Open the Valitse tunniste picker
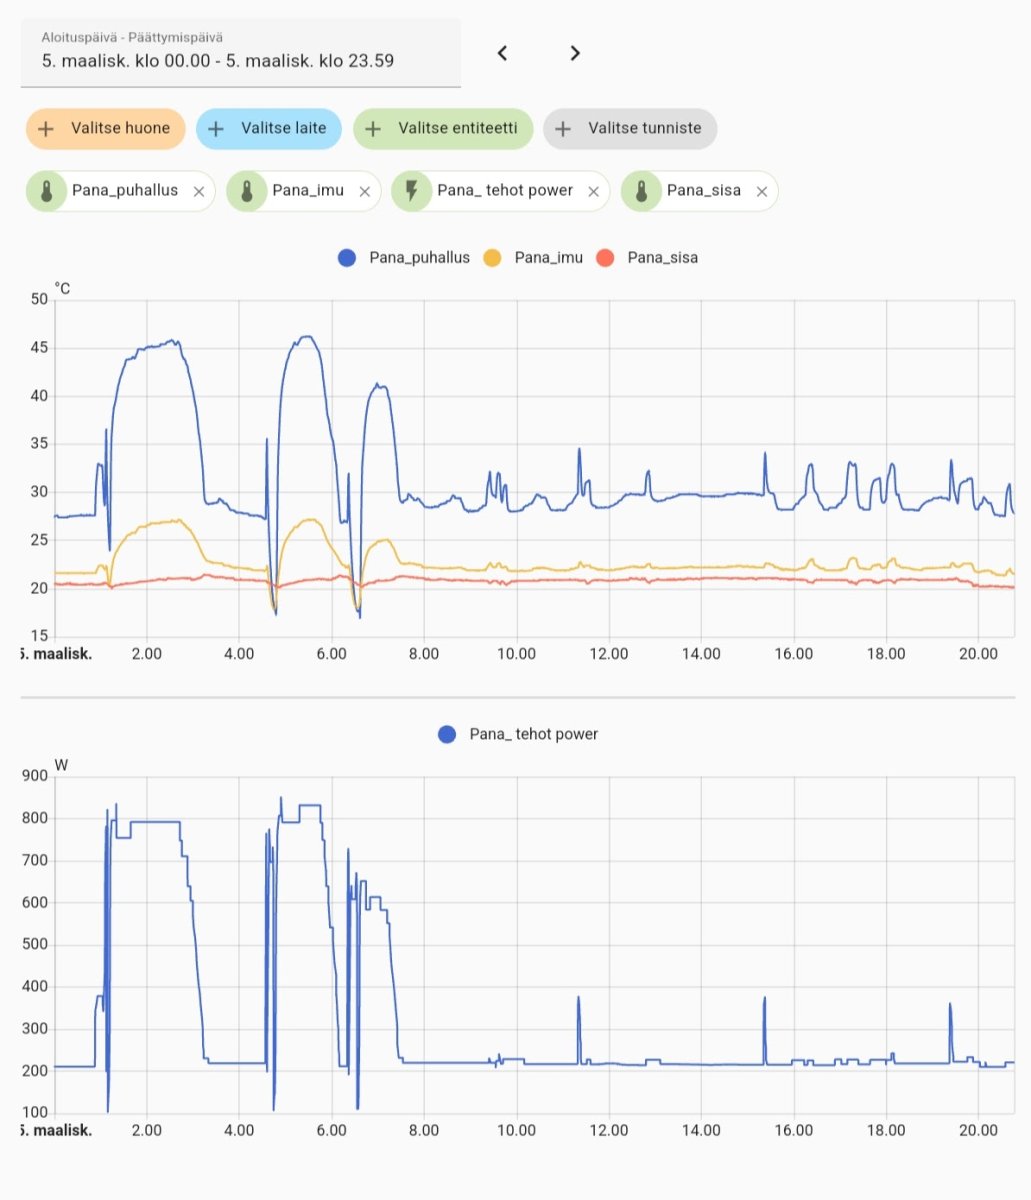The width and height of the screenshot is (1031, 1200). pyautogui.click(x=630, y=129)
